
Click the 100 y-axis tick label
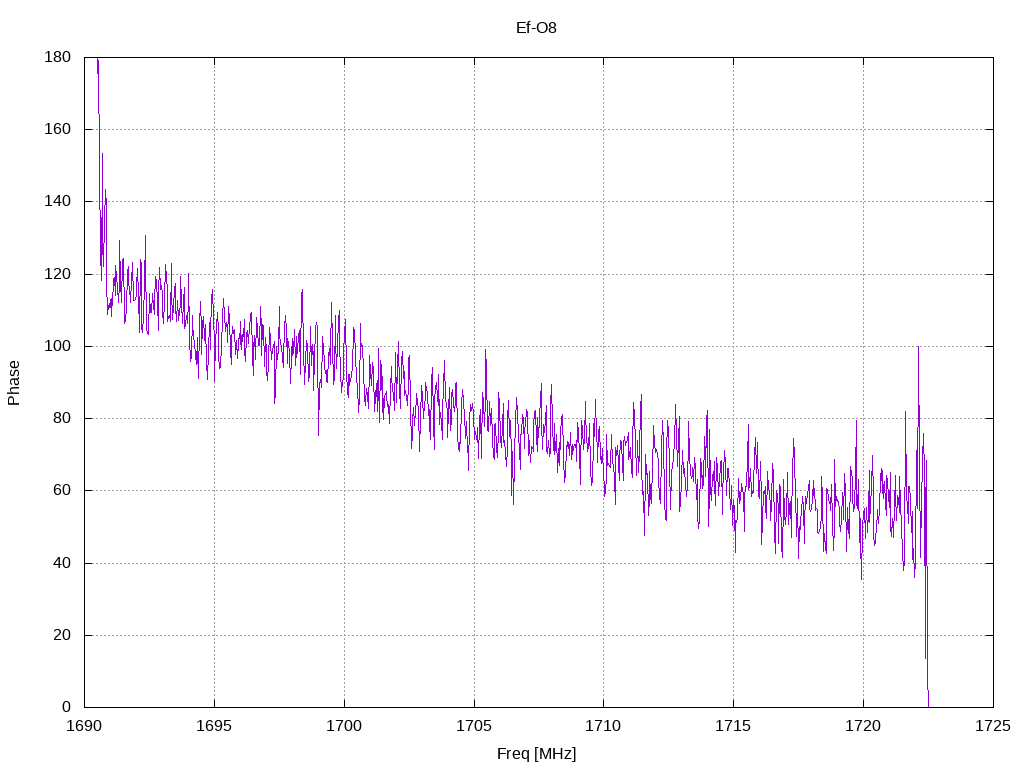point(57,346)
